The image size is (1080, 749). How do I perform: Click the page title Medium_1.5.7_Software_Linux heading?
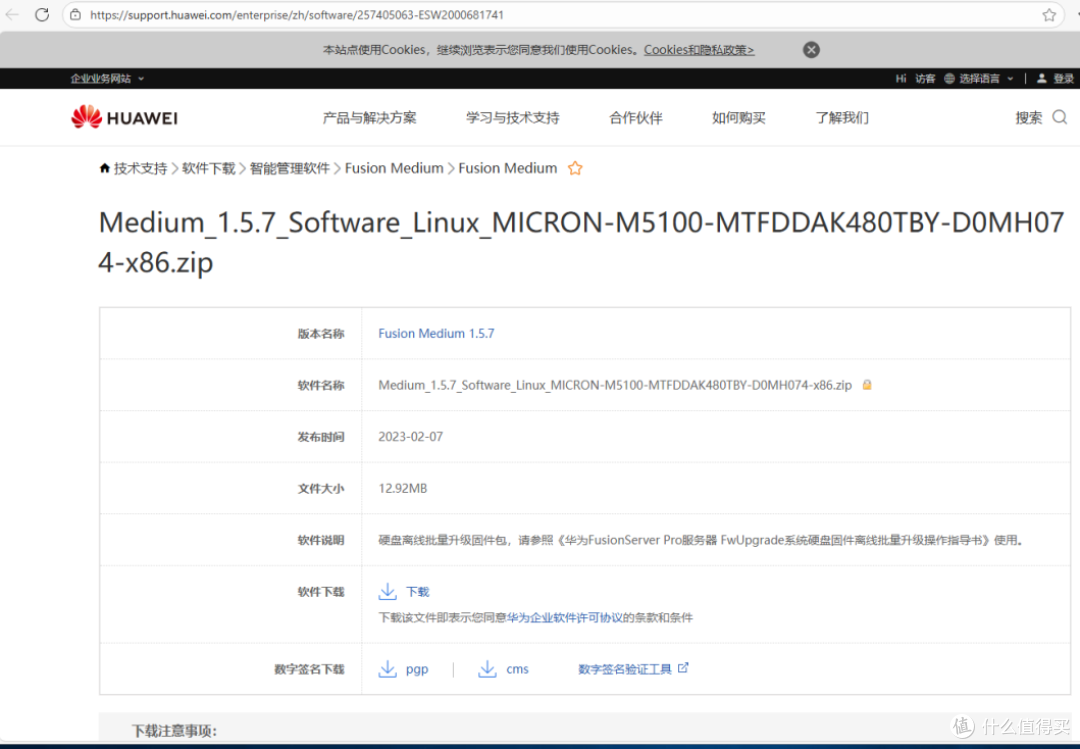581,242
